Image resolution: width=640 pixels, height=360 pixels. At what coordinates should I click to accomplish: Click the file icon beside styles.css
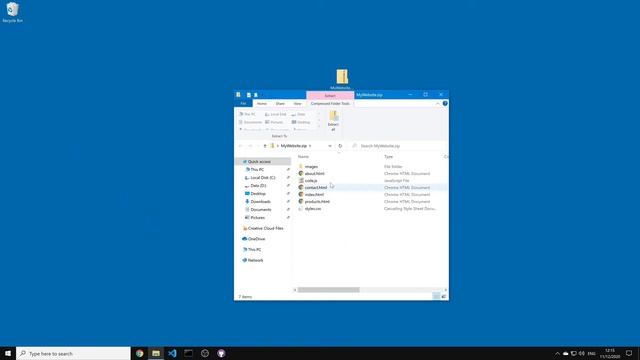[301, 209]
